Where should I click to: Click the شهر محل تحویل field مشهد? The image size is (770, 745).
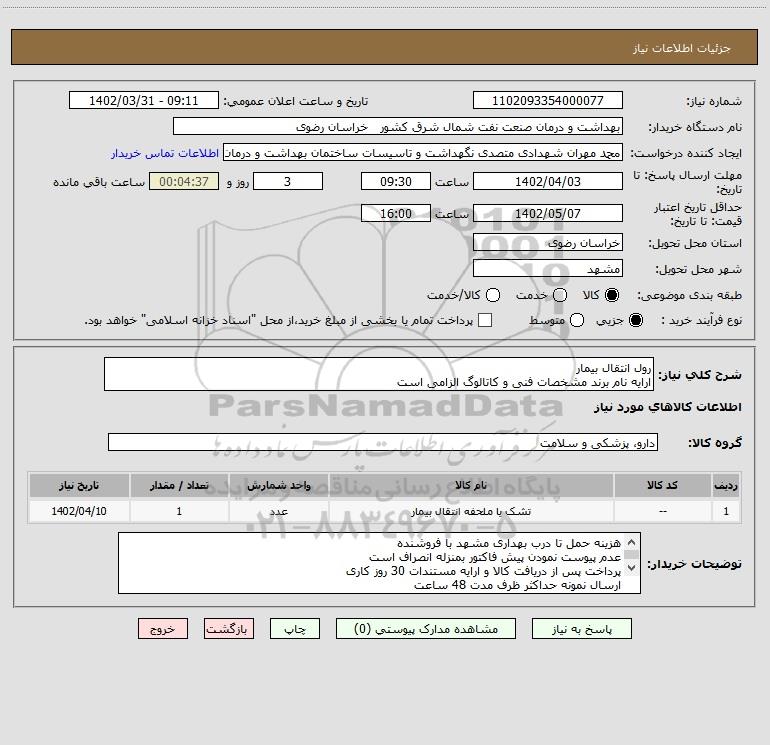pos(548,268)
